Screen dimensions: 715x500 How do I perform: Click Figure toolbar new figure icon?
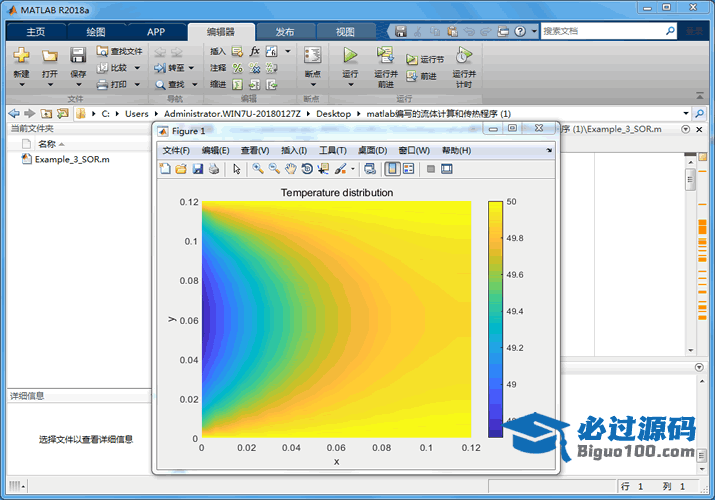[x=165, y=169]
